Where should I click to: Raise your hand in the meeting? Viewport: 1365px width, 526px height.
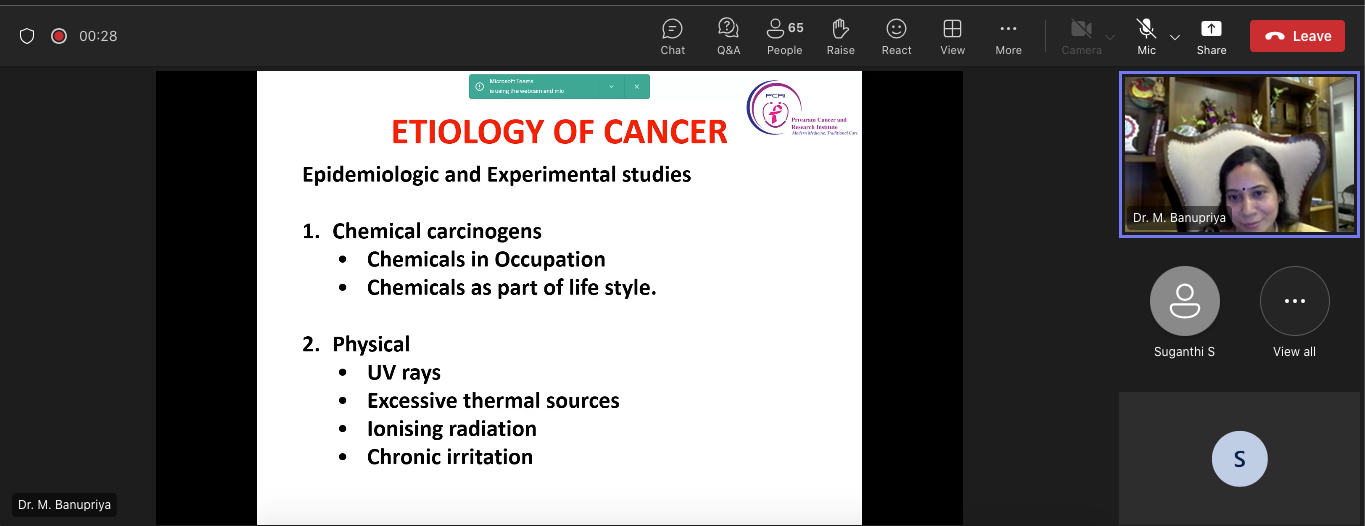coord(840,36)
